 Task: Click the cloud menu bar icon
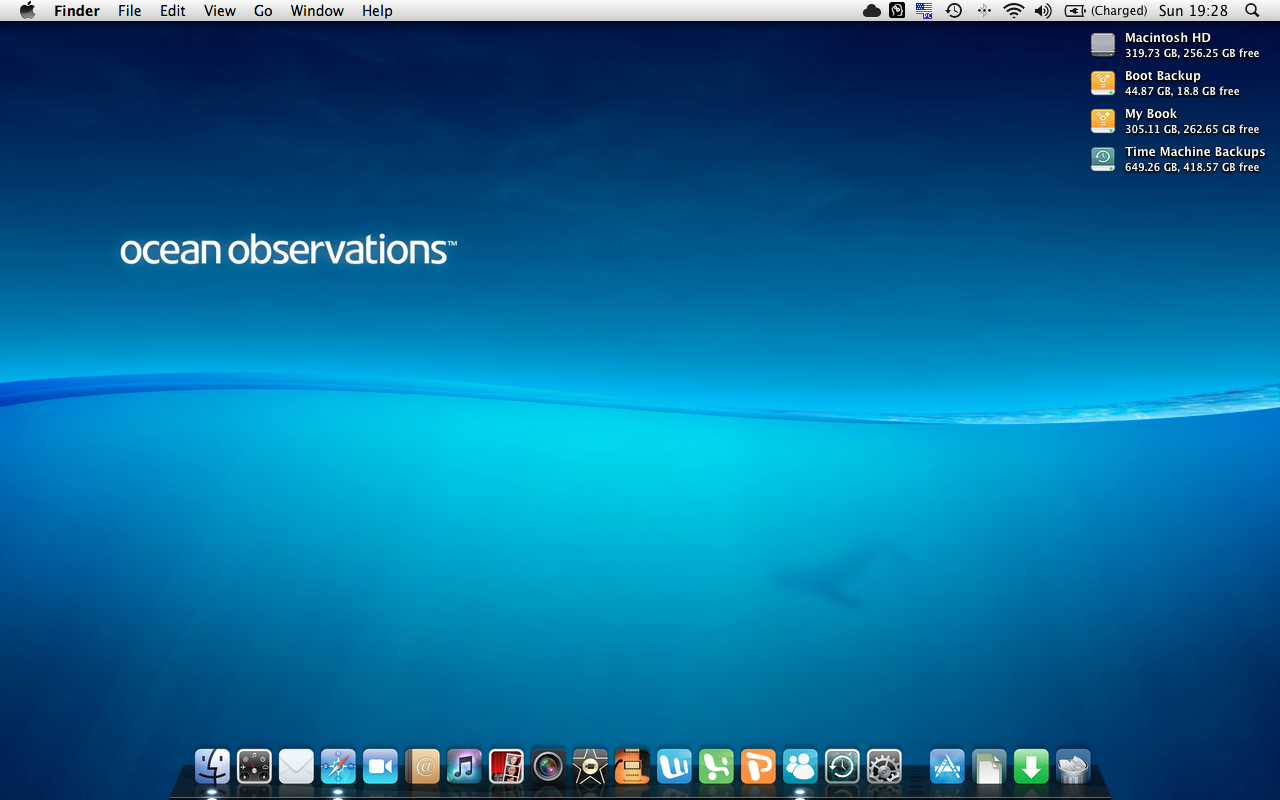[872, 11]
